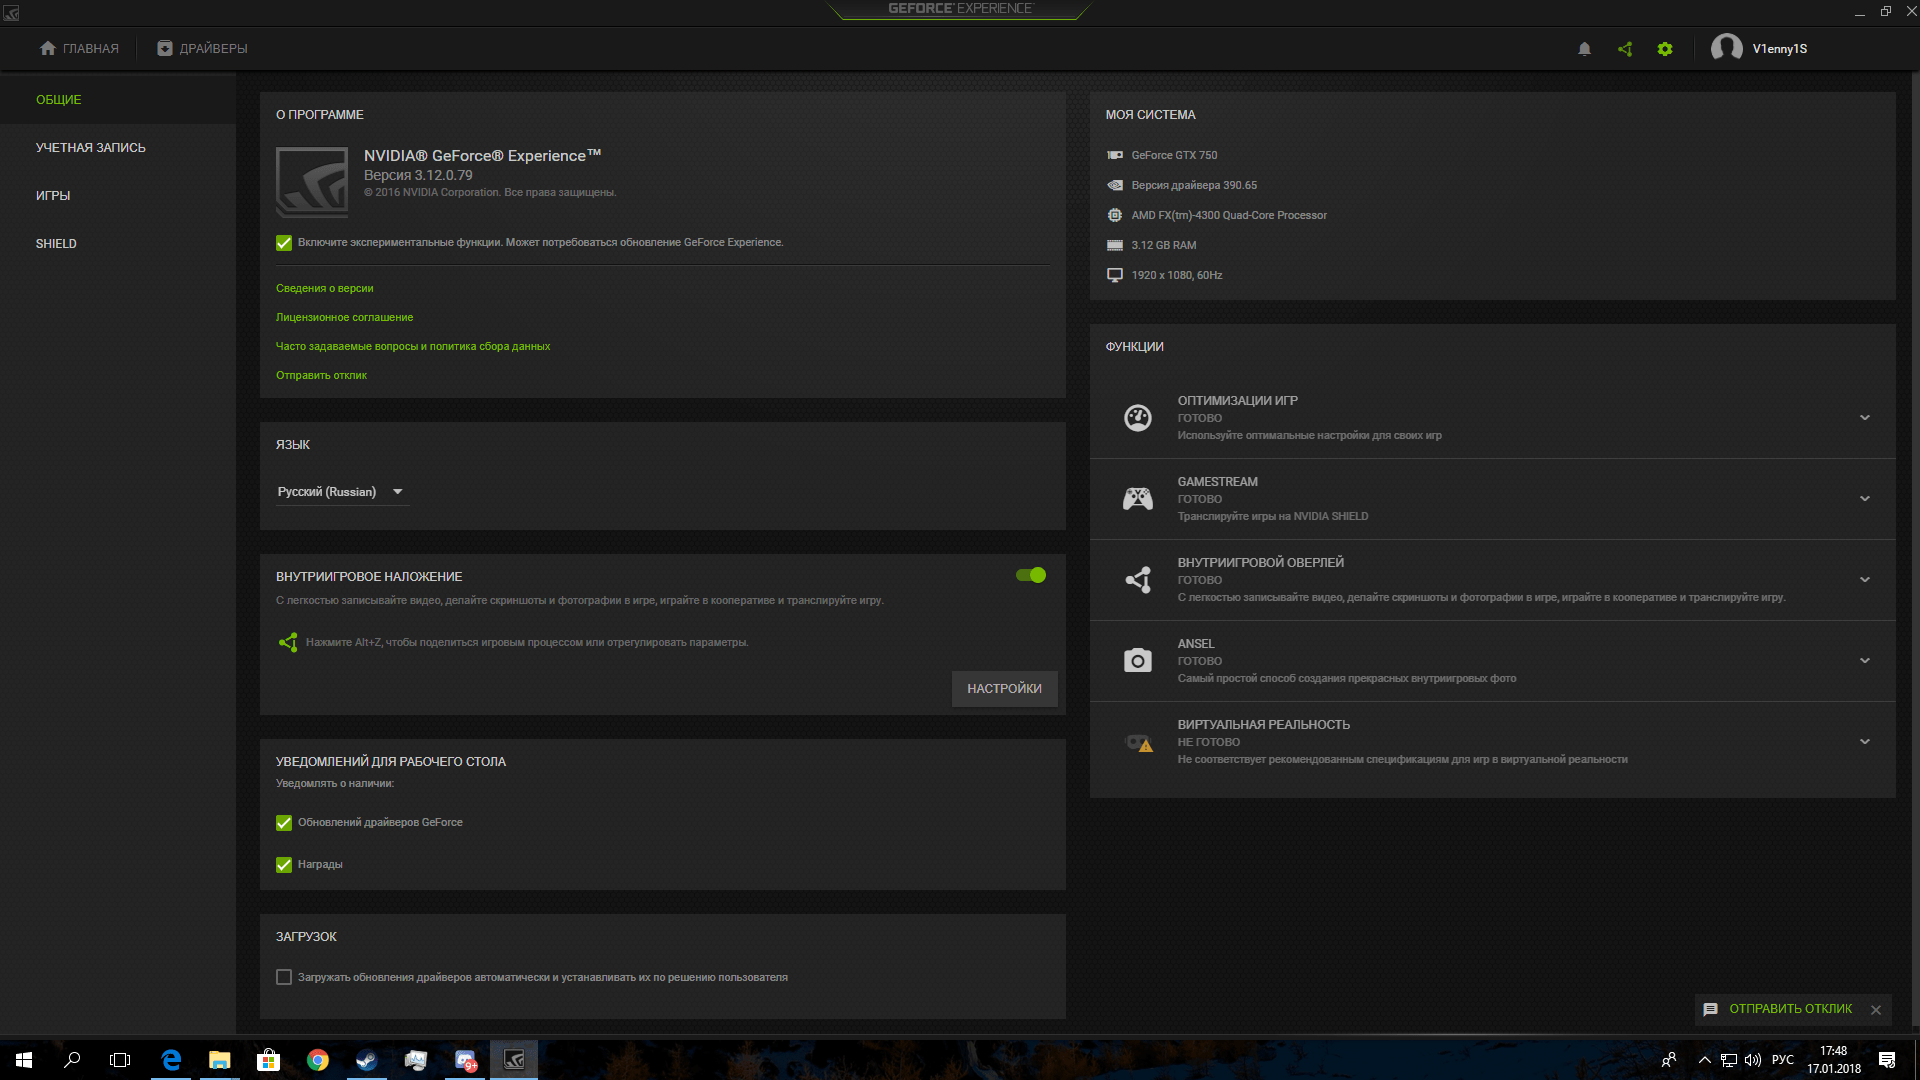Open the FAQ and data collection policy link
The width and height of the screenshot is (1920, 1080).
[413, 346]
